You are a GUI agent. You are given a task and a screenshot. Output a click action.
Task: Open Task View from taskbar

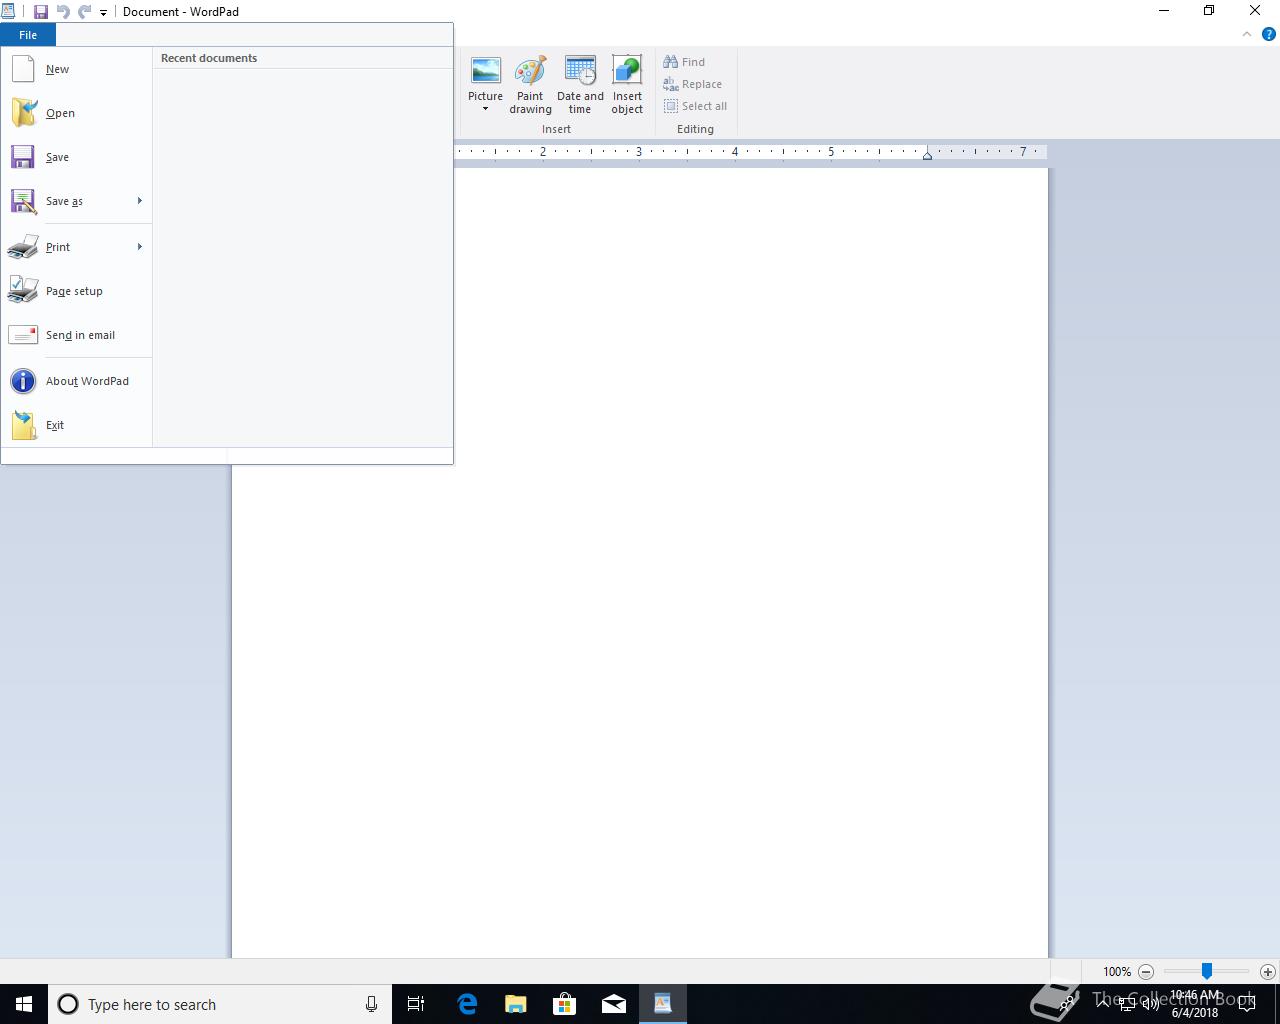tap(416, 1004)
